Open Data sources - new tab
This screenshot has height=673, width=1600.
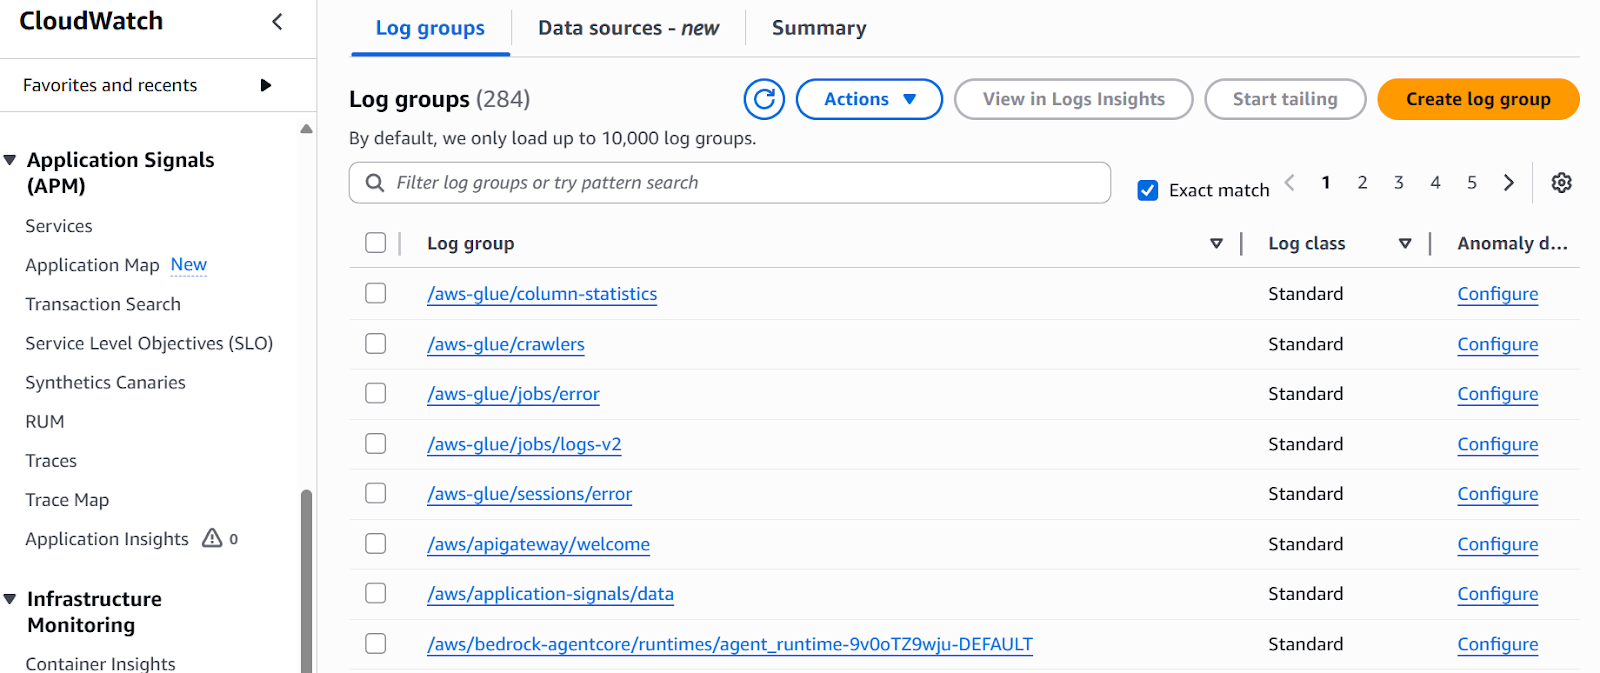[628, 28]
